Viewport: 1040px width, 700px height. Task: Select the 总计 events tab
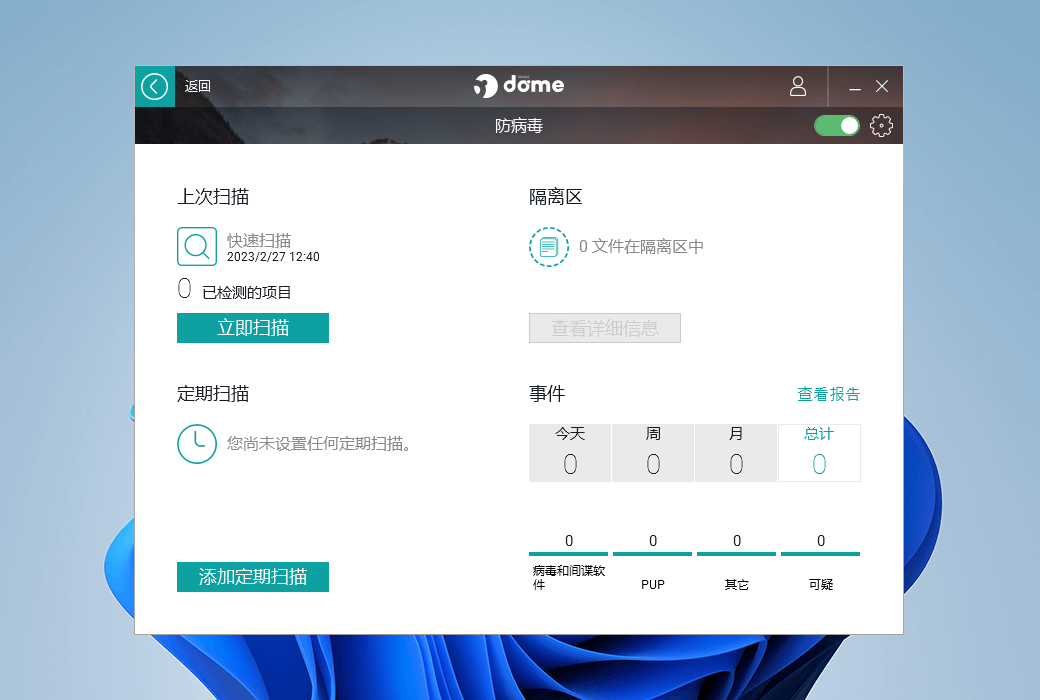pos(819,453)
